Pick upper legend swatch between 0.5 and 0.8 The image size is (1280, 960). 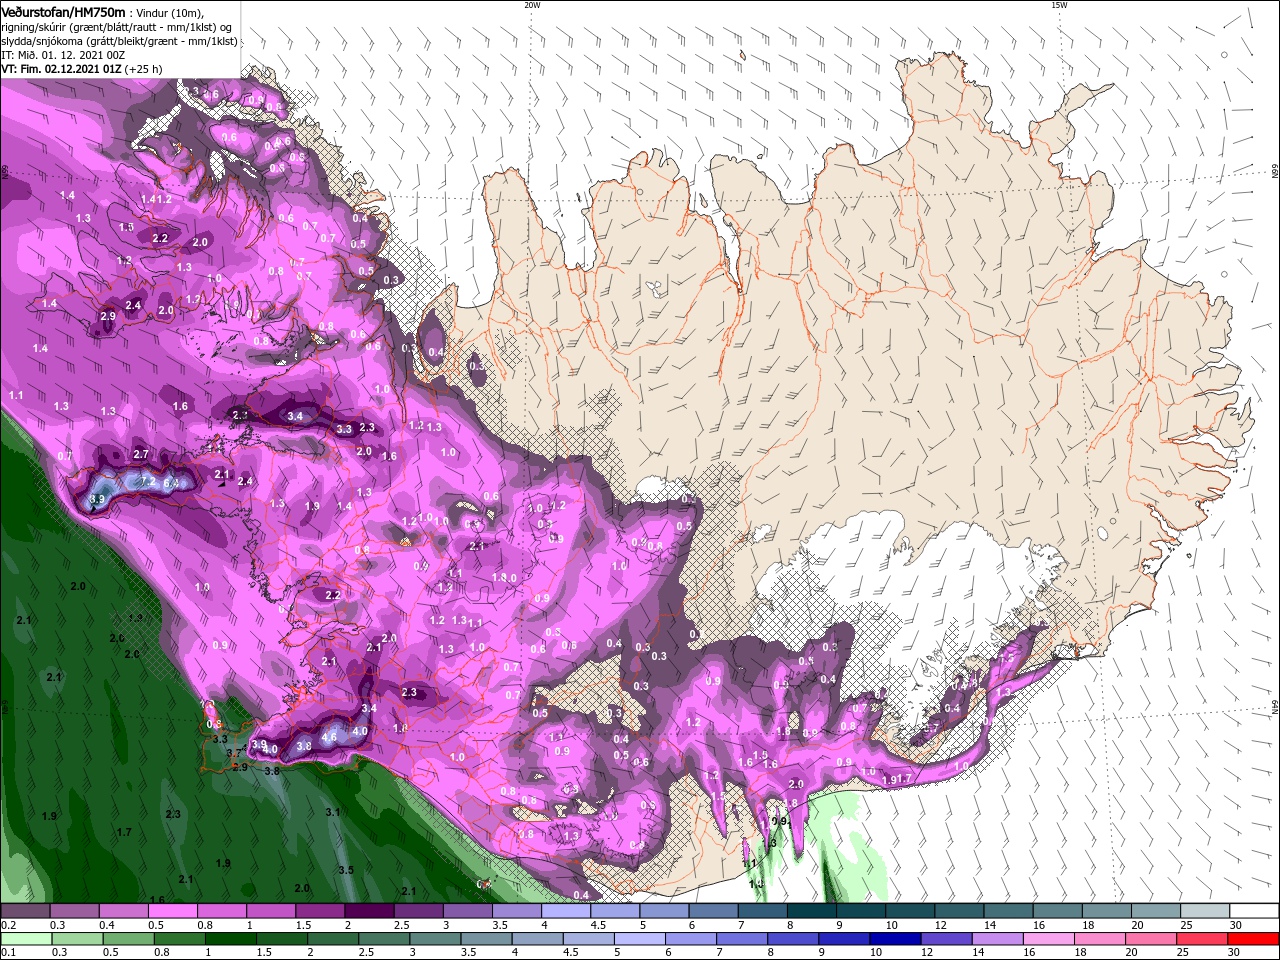click(x=172, y=911)
